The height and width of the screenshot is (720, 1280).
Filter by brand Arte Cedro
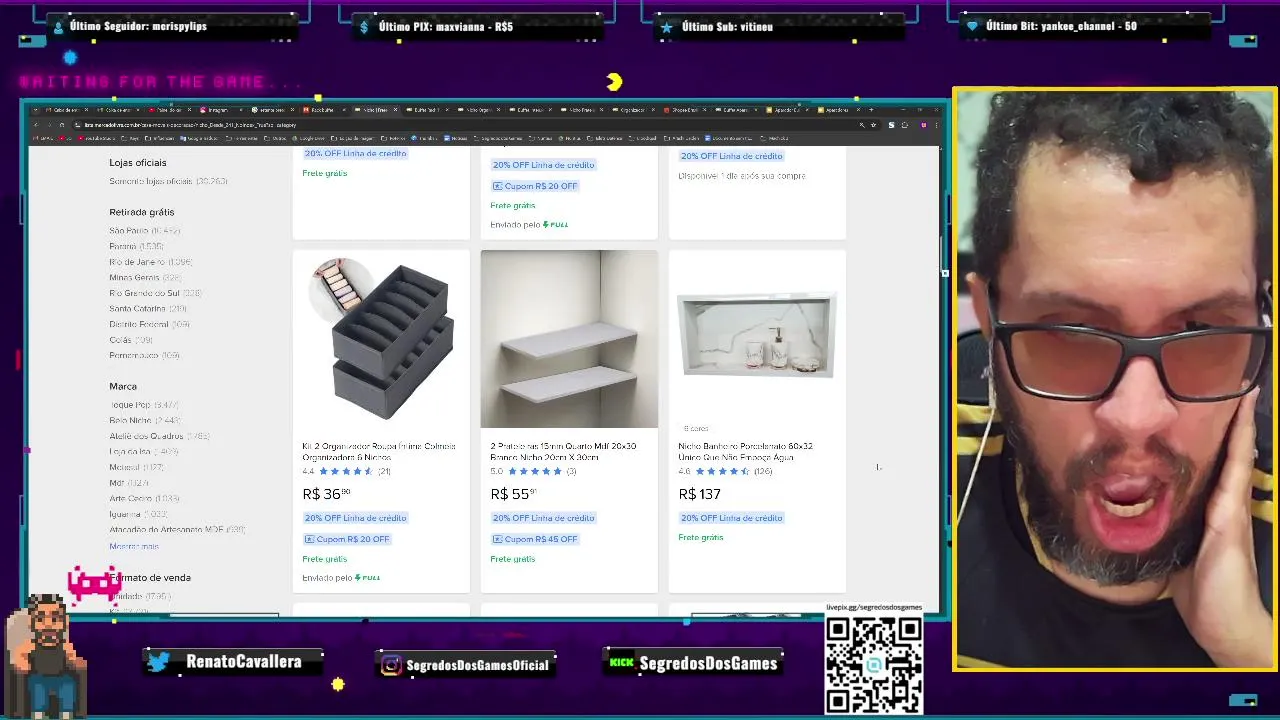144,498
